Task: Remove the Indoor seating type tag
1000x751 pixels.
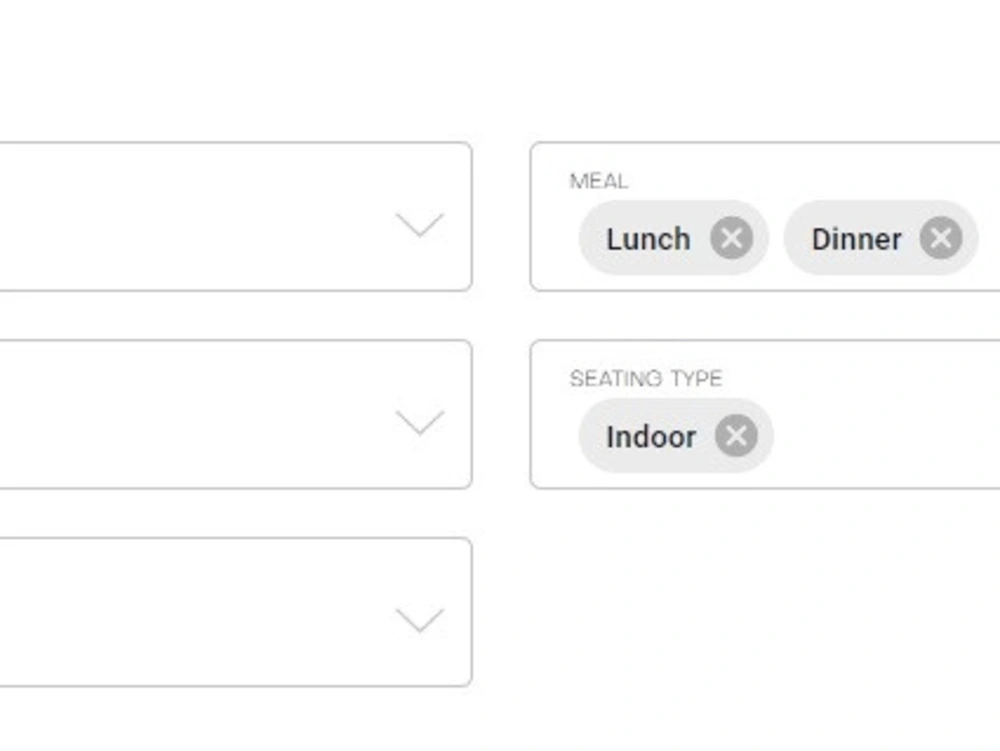Action: tap(736, 436)
